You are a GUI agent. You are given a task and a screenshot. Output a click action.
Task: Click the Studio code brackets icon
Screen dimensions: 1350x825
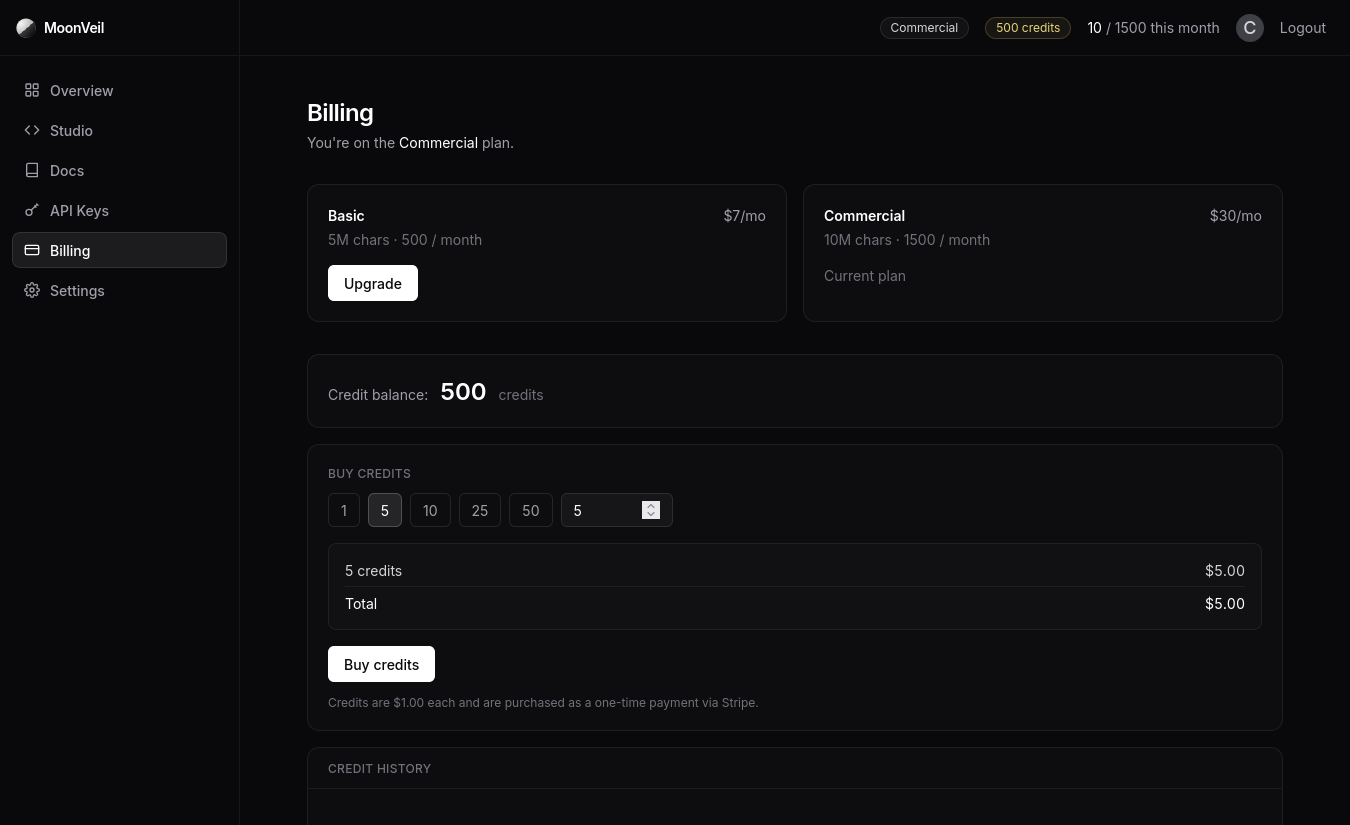(x=32, y=130)
